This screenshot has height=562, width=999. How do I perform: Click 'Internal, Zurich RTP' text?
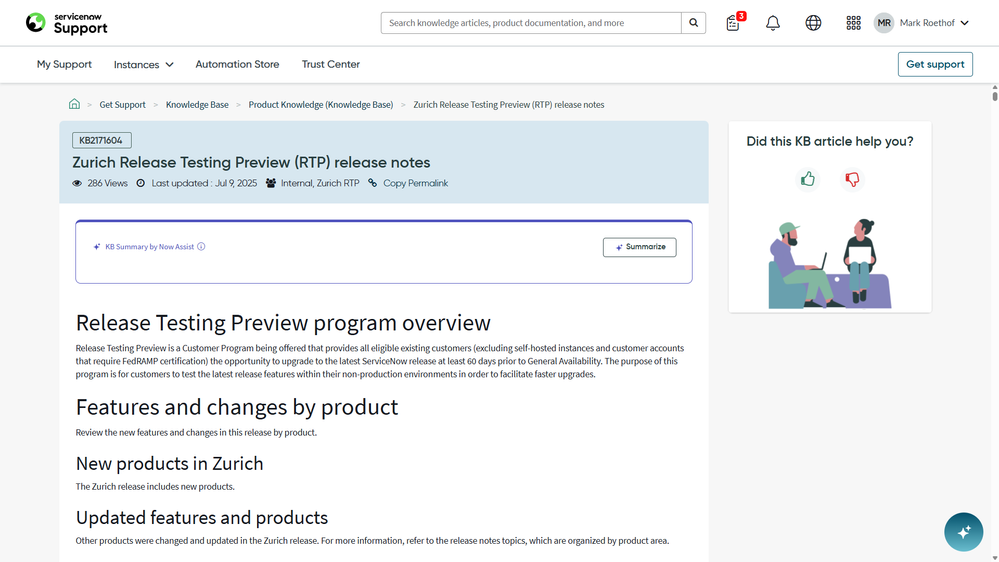point(320,183)
